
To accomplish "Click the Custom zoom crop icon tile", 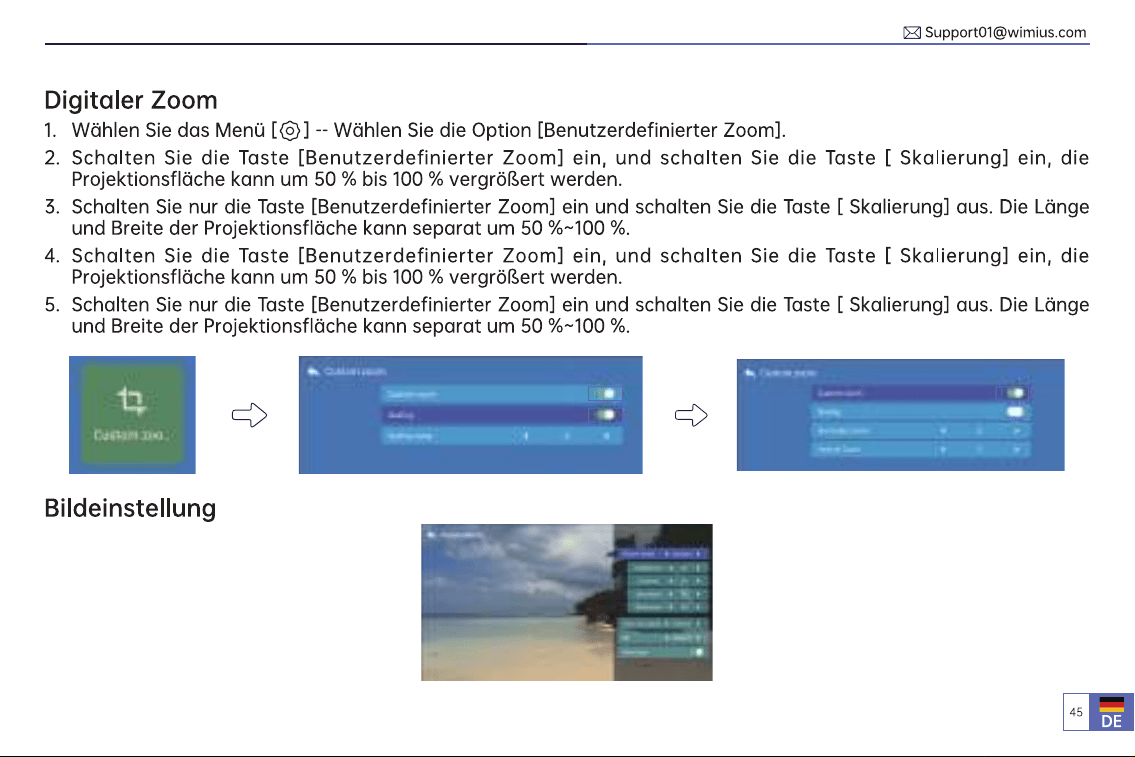I will pos(132,415).
